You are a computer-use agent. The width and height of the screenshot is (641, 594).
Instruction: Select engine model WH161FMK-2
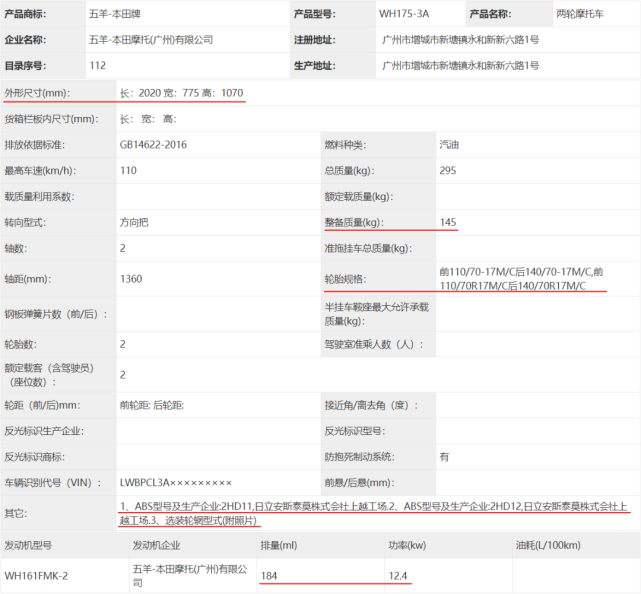36,576
